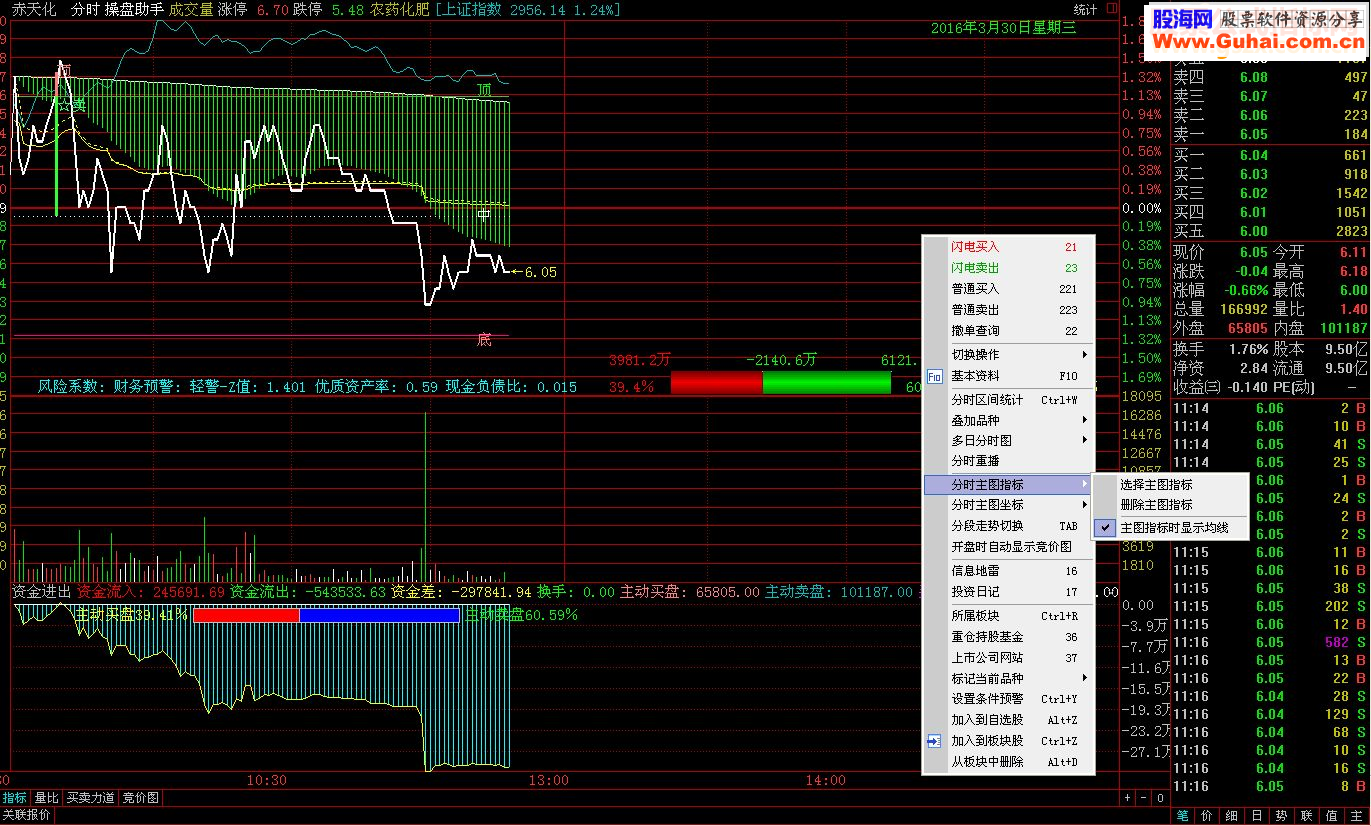This screenshot has height=826, width=1371.
Task: Choose 闪电买入 from the context menu
Action: [1008, 247]
